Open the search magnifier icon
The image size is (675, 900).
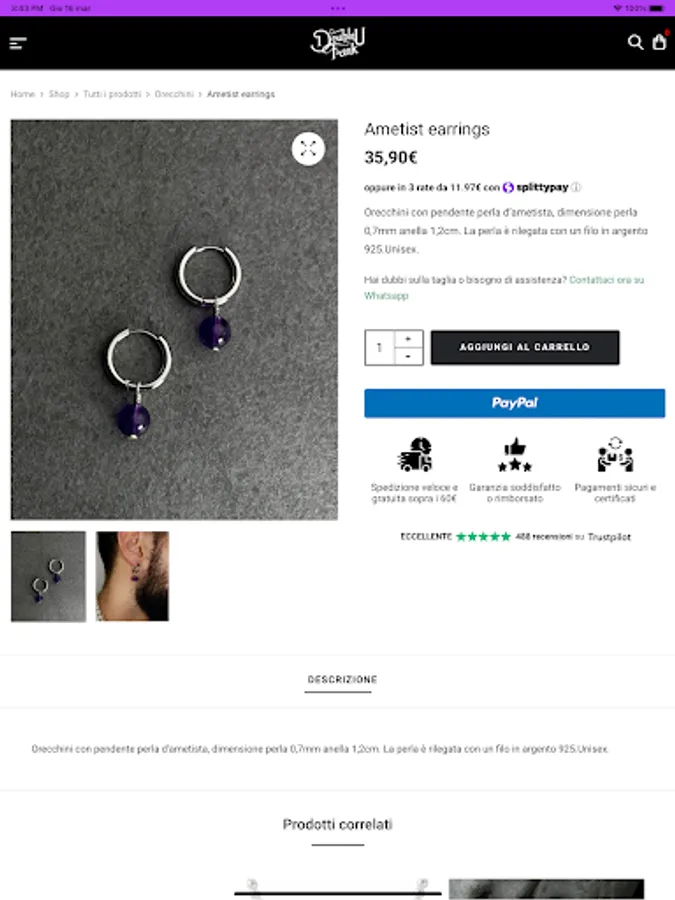click(635, 42)
